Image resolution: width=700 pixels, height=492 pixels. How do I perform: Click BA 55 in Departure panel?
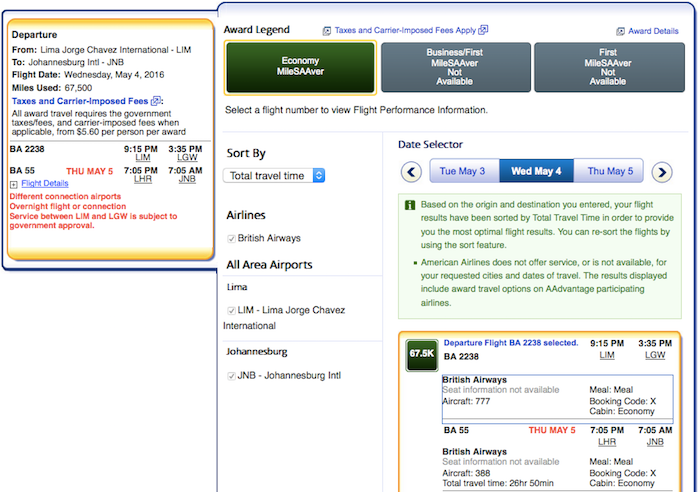pos(22,171)
